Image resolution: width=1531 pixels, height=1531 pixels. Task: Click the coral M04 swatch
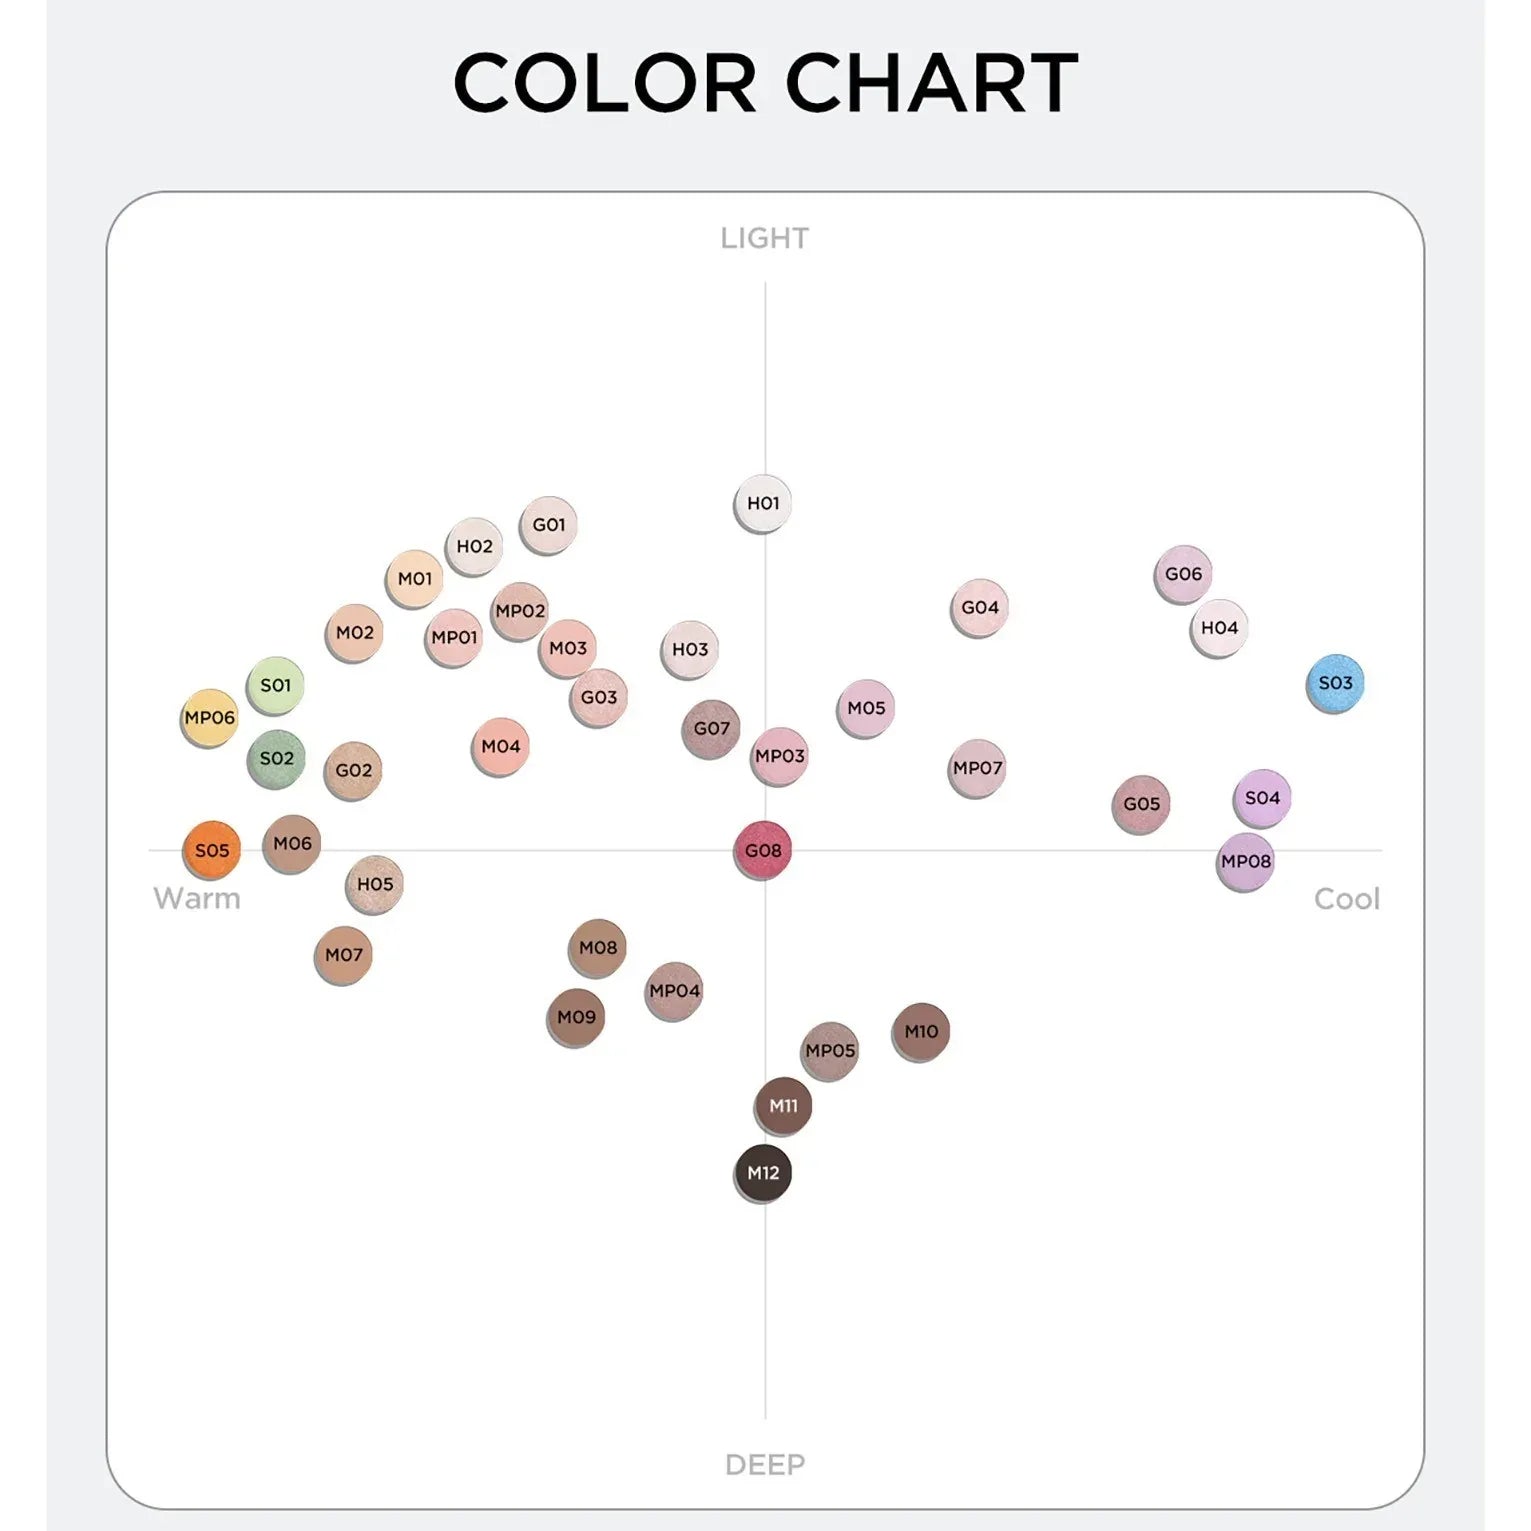tap(500, 746)
